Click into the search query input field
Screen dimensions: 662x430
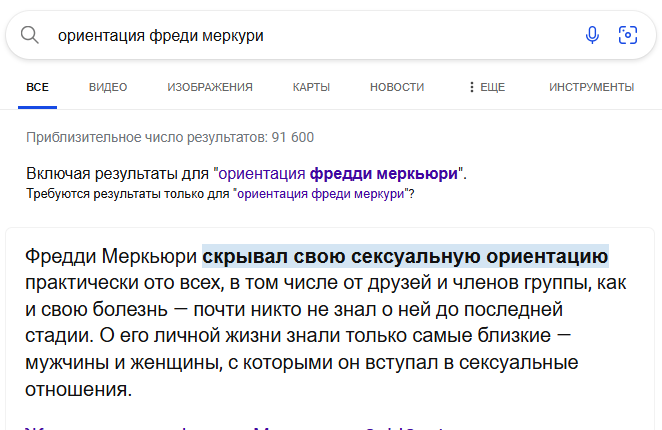coord(300,36)
